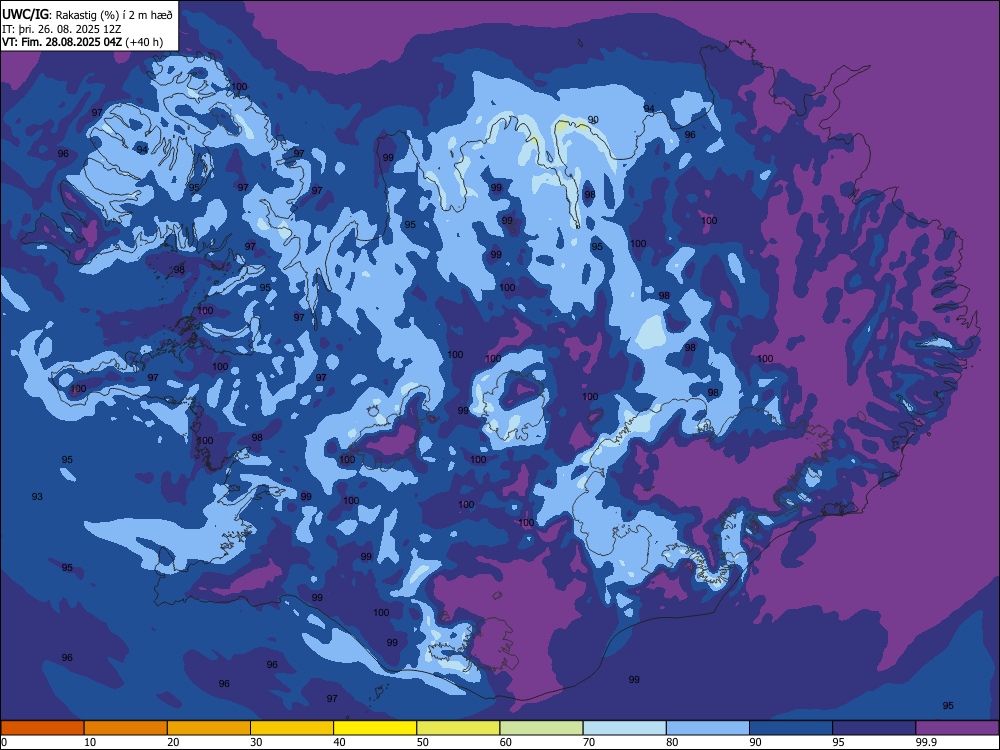Click the "(+40 h)" forecast offset text
This screenshot has width=1000, height=750.
tap(144, 42)
